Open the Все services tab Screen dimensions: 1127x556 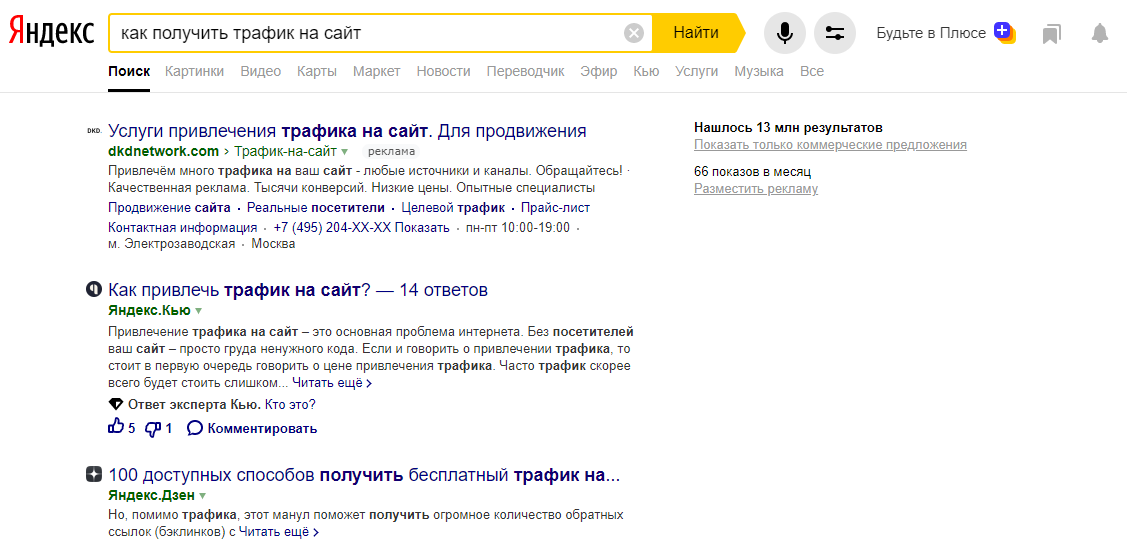pyautogui.click(x=812, y=71)
